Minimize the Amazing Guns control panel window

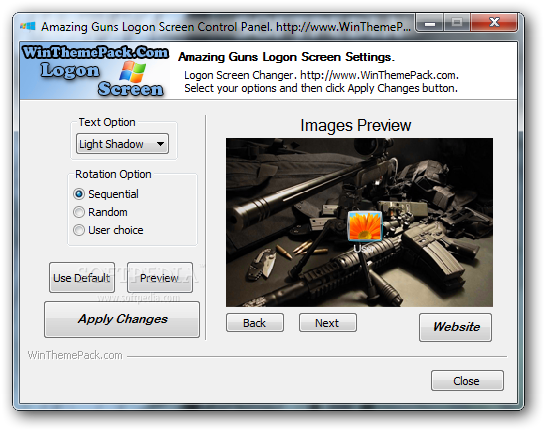click(430, 24)
